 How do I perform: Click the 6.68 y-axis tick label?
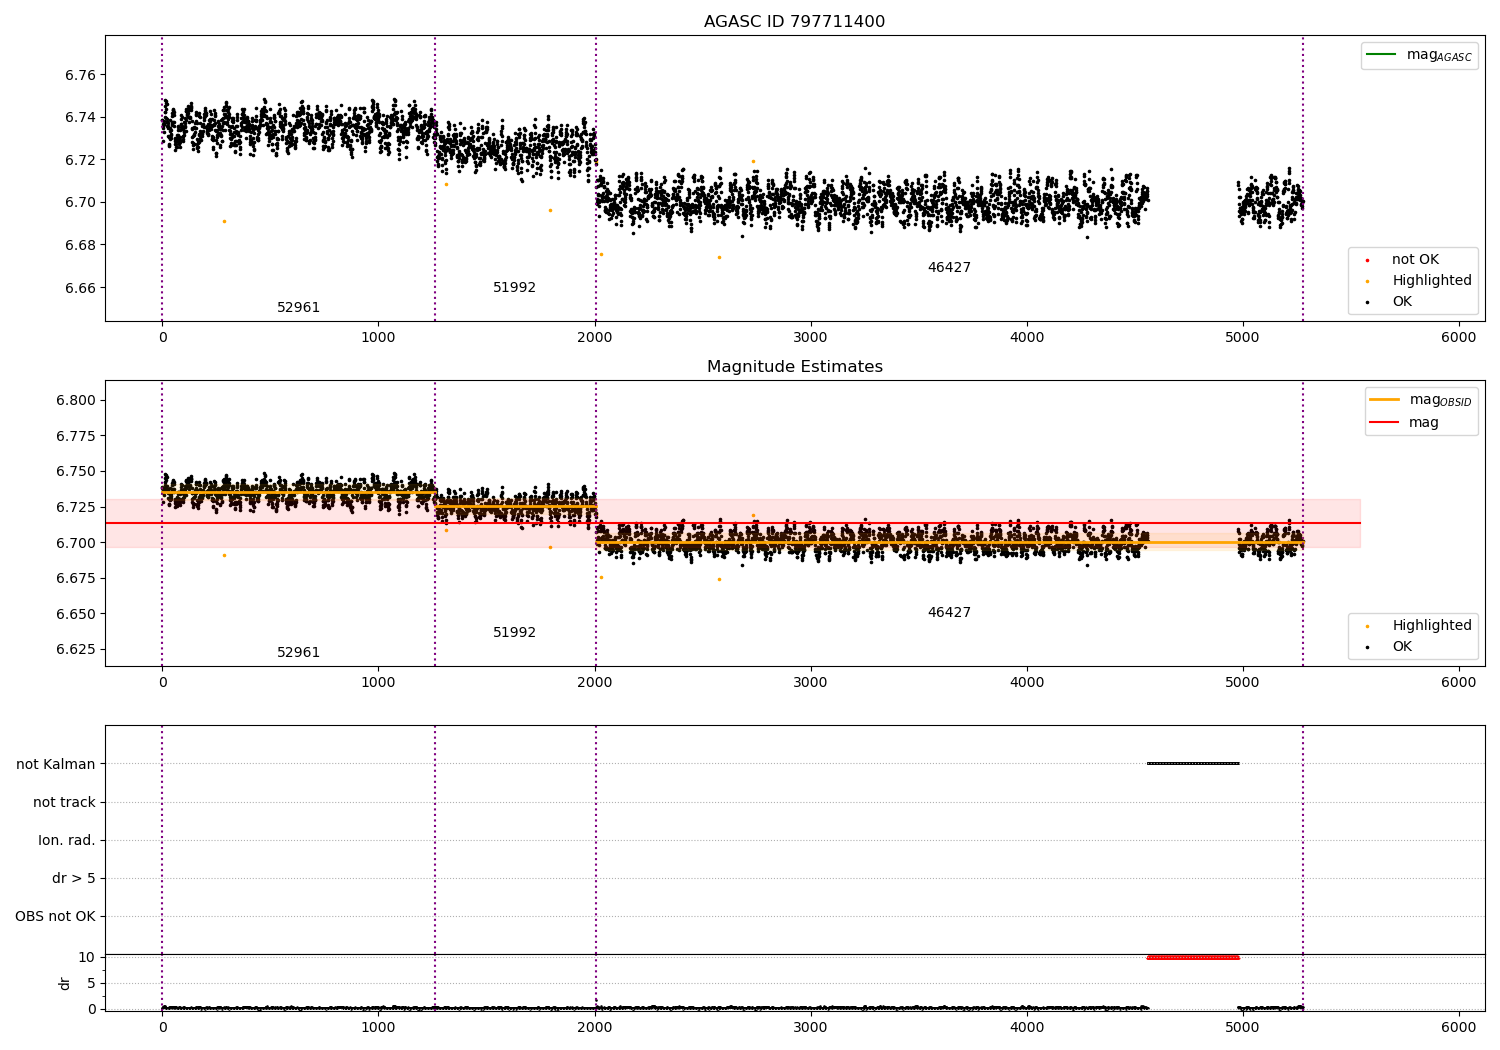80,245
